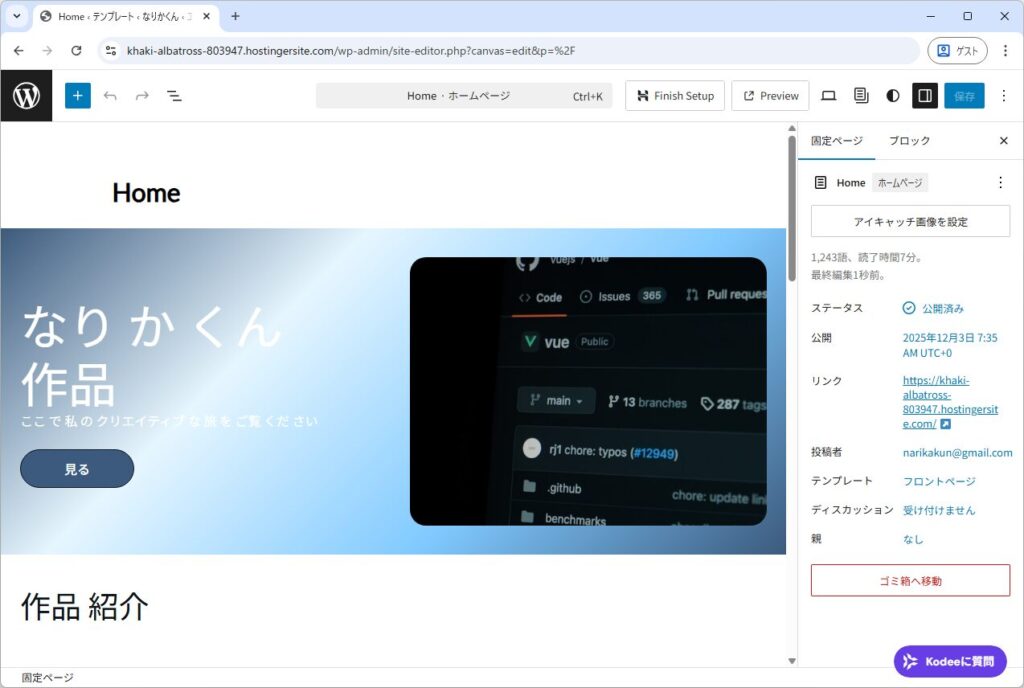
Task: Click the redo arrow icon
Action: click(x=142, y=96)
